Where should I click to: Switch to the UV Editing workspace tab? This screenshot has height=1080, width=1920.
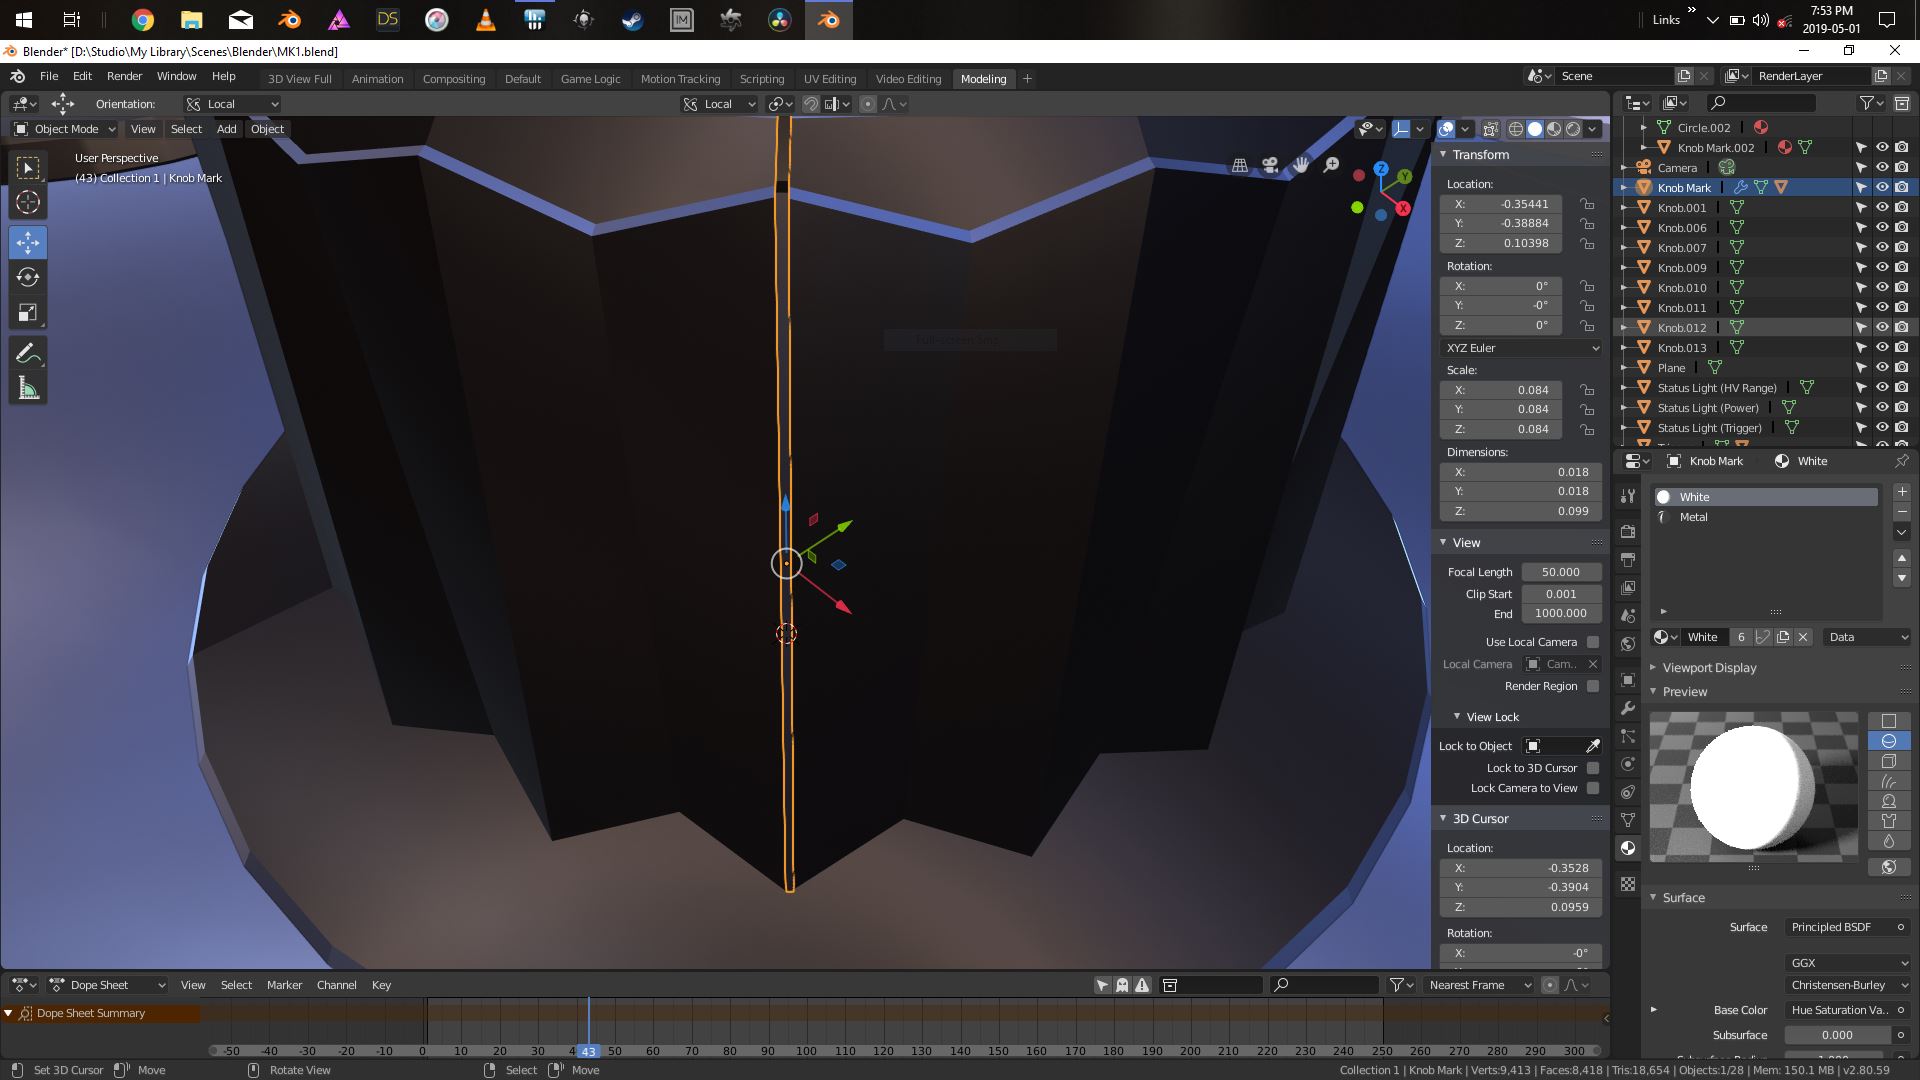[830, 79]
